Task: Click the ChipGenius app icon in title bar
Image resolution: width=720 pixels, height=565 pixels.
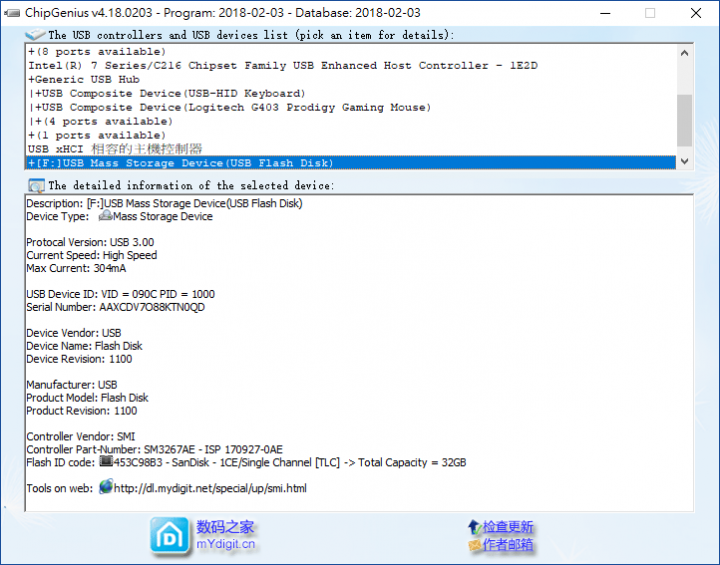Action: 12,13
